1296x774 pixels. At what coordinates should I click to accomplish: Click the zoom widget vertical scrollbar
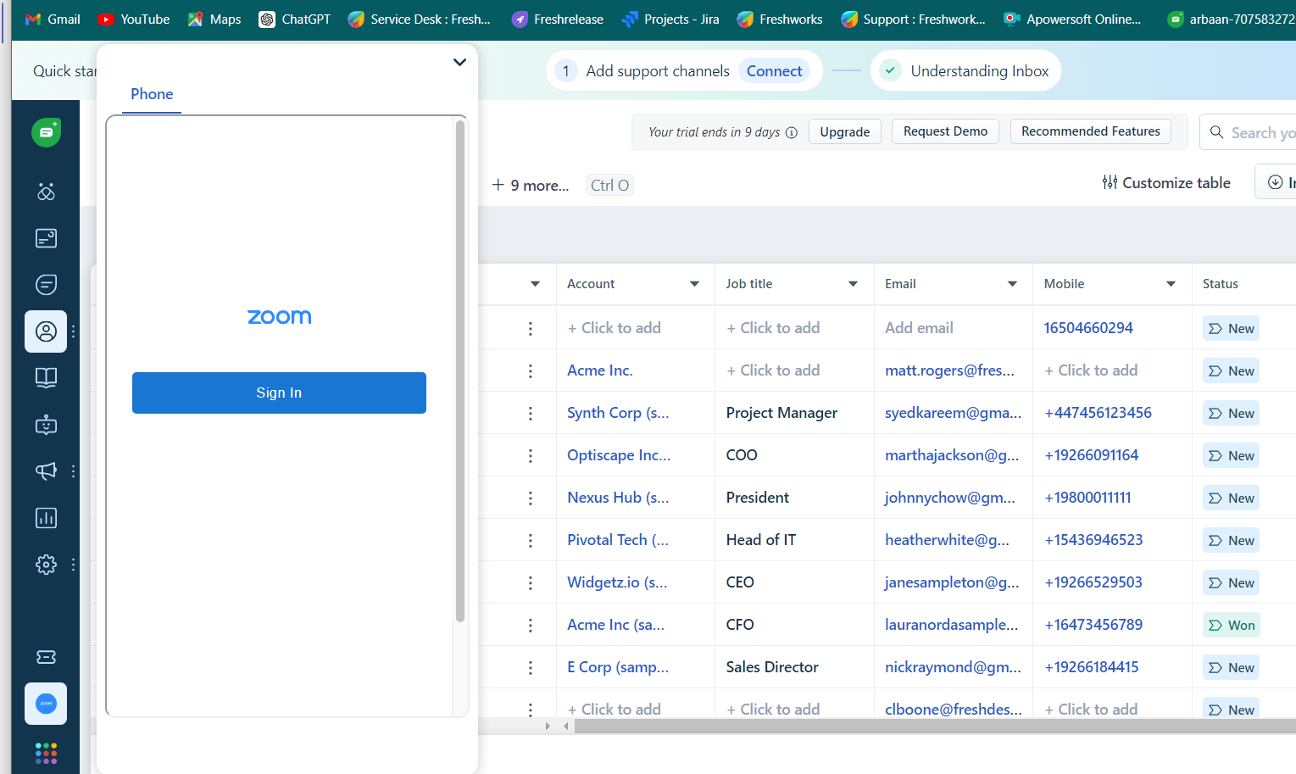460,371
